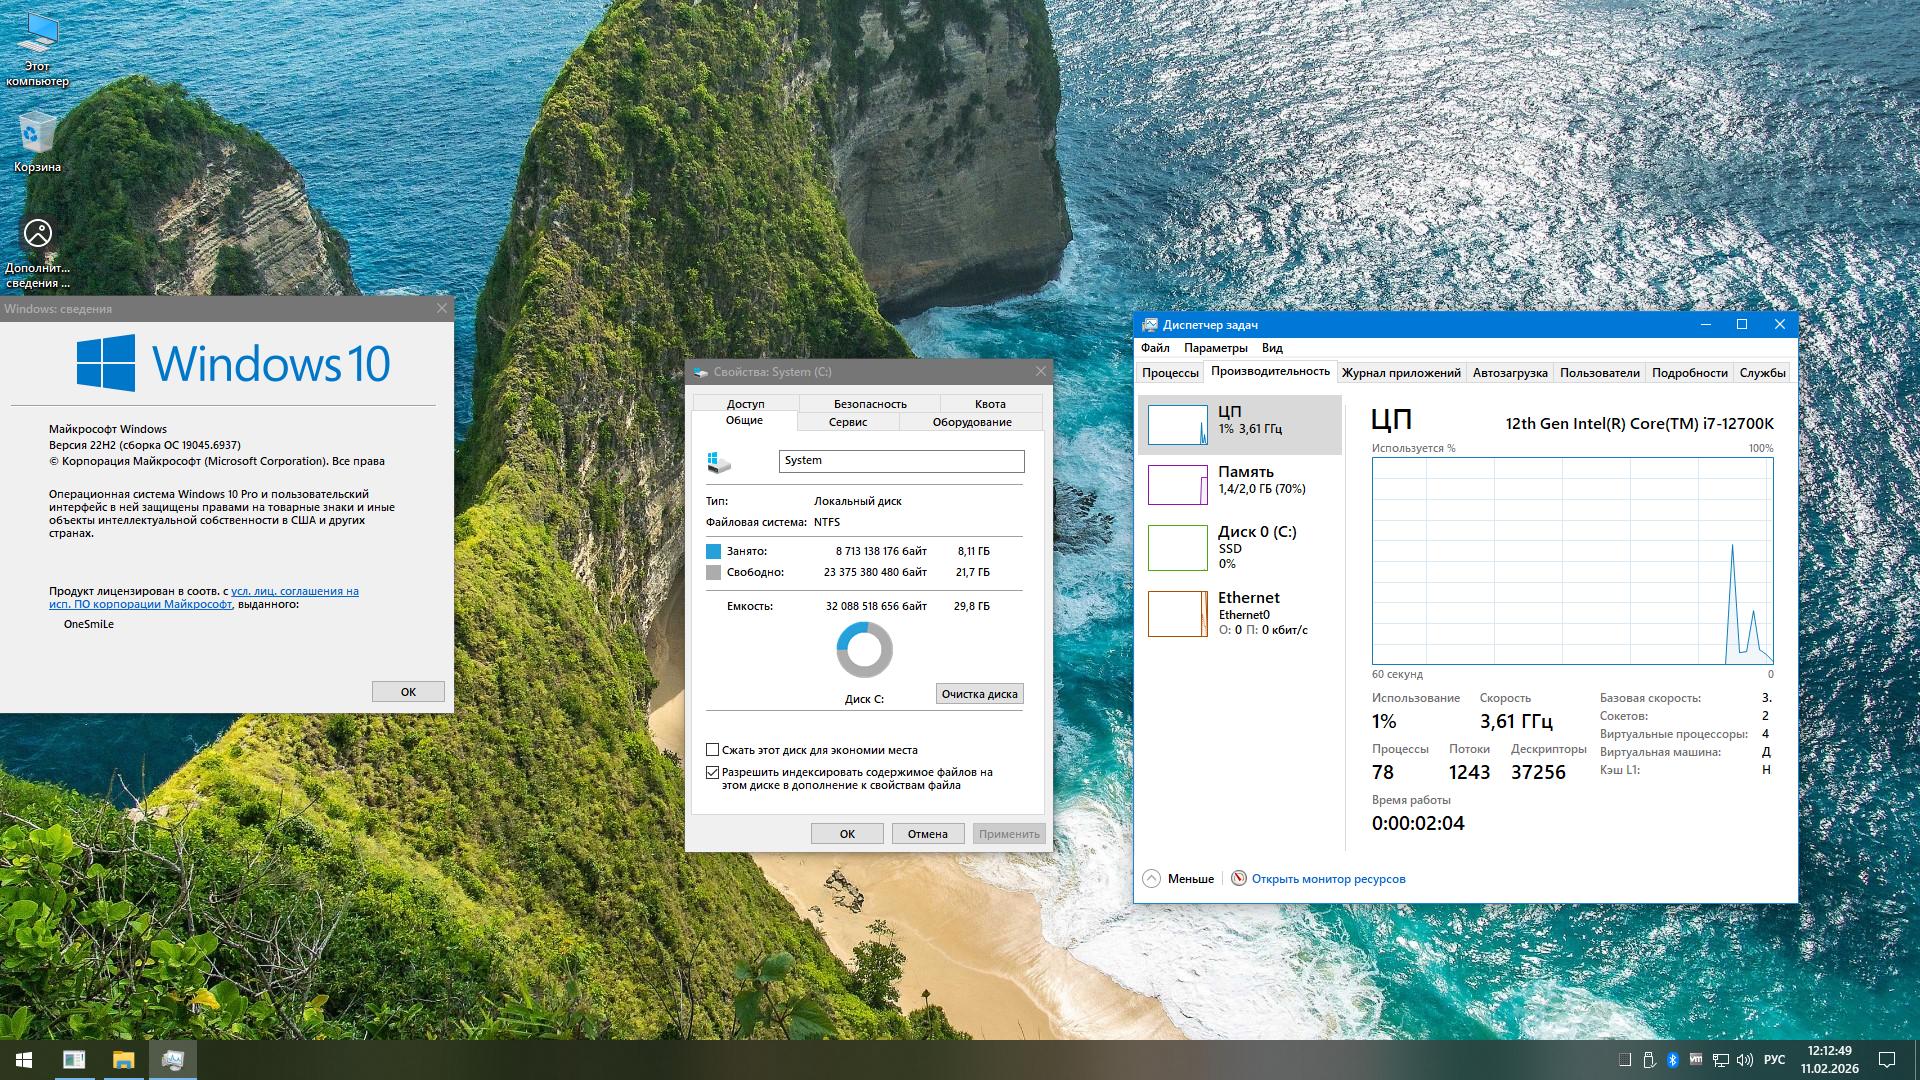Image resolution: width=1920 pixels, height=1080 pixels.
Task: Switch to the Автозагрузка tab
Action: coord(1509,373)
